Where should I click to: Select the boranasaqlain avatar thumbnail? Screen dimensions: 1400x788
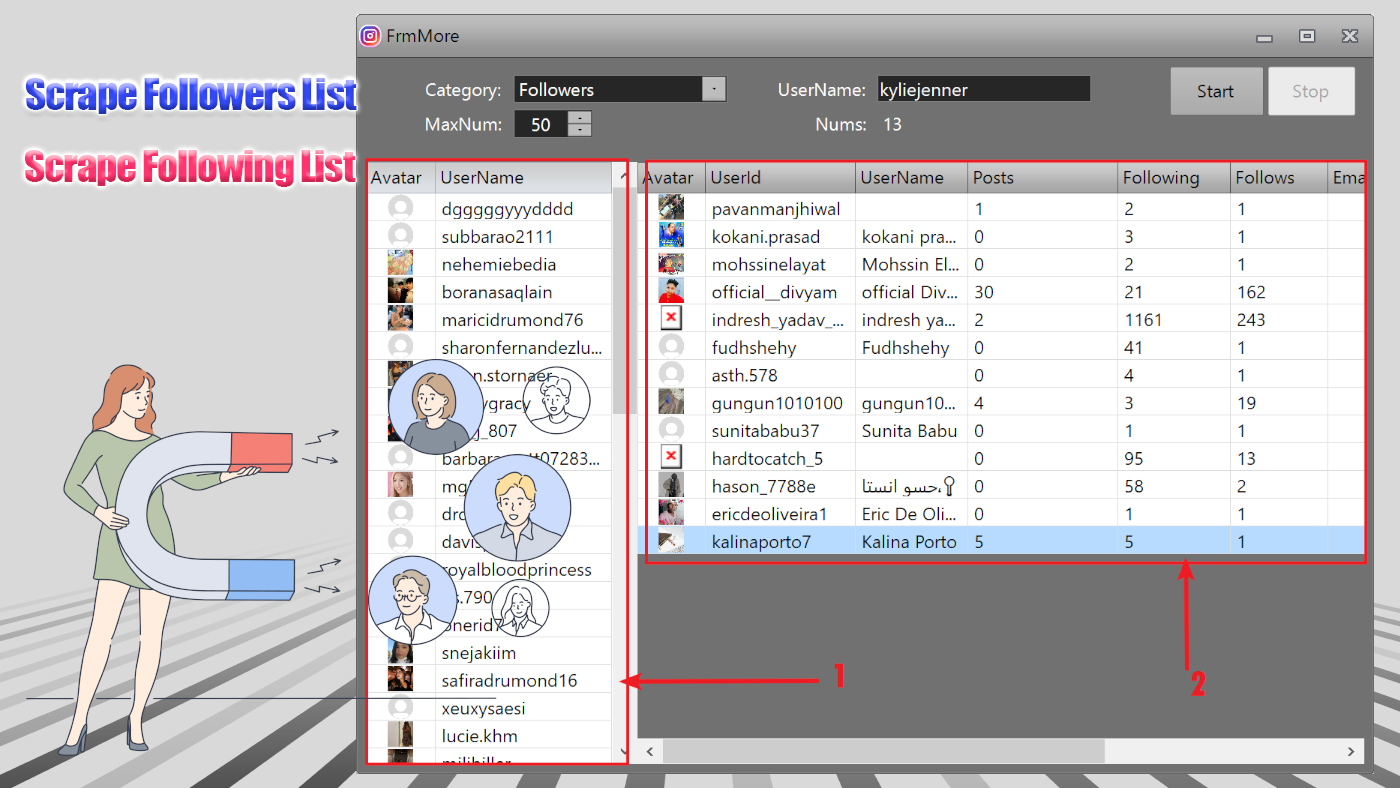tap(400, 292)
